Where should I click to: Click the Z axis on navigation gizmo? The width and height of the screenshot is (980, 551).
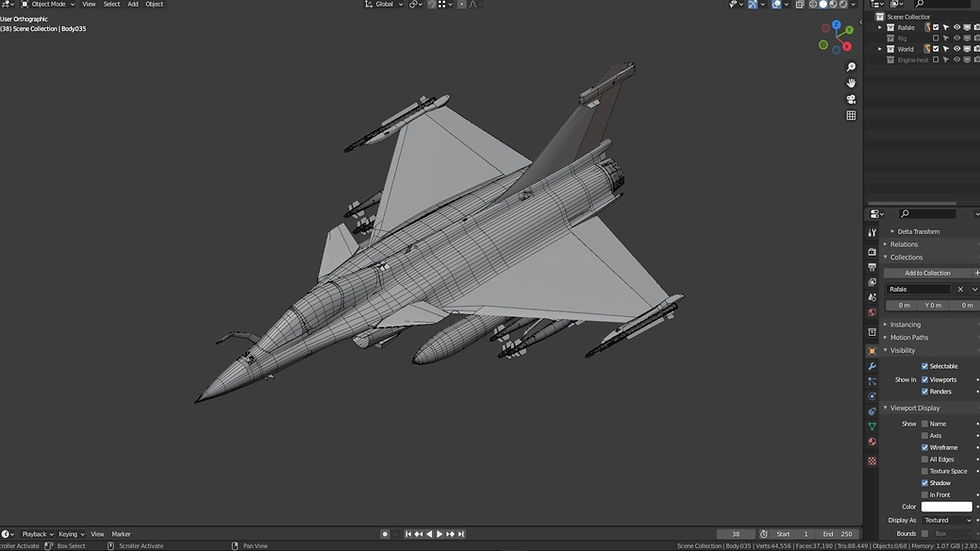pyautogui.click(x=836, y=25)
